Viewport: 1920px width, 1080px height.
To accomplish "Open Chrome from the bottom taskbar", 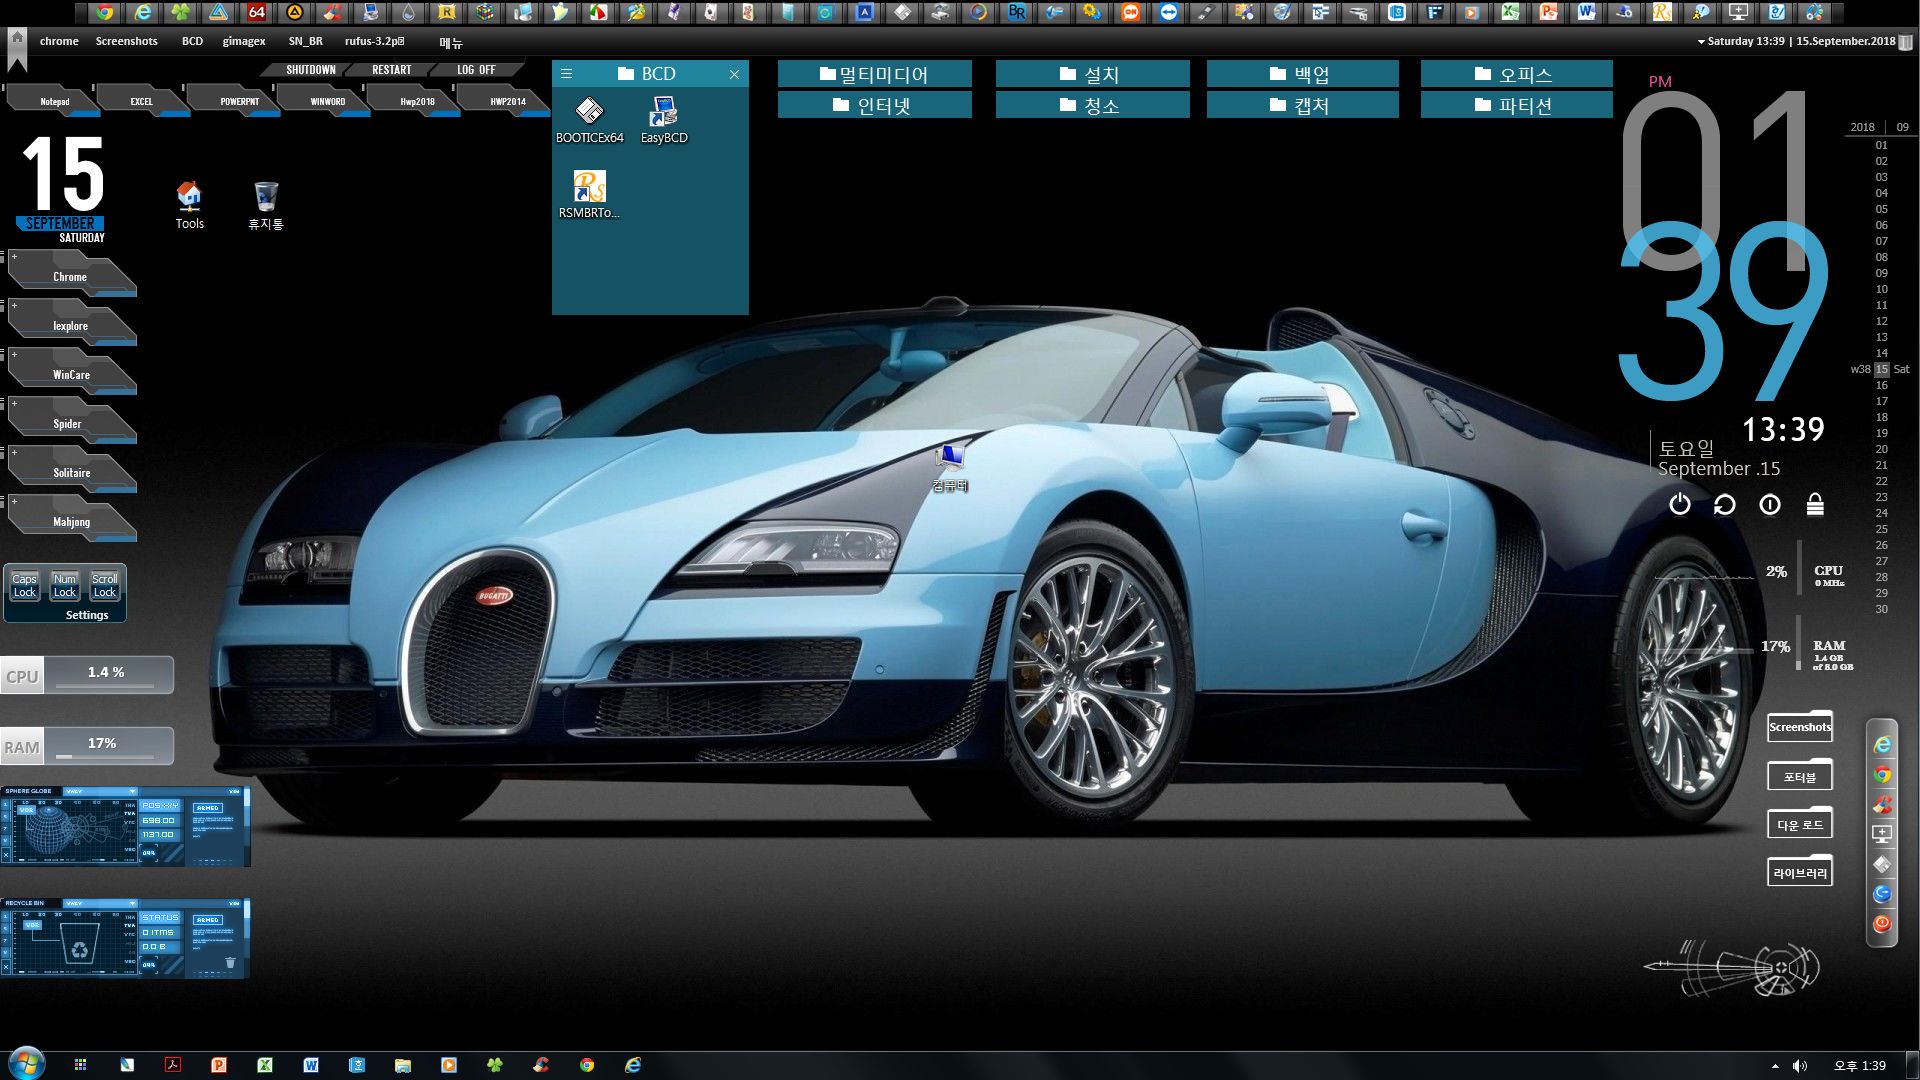I will [x=587, y=1065].
